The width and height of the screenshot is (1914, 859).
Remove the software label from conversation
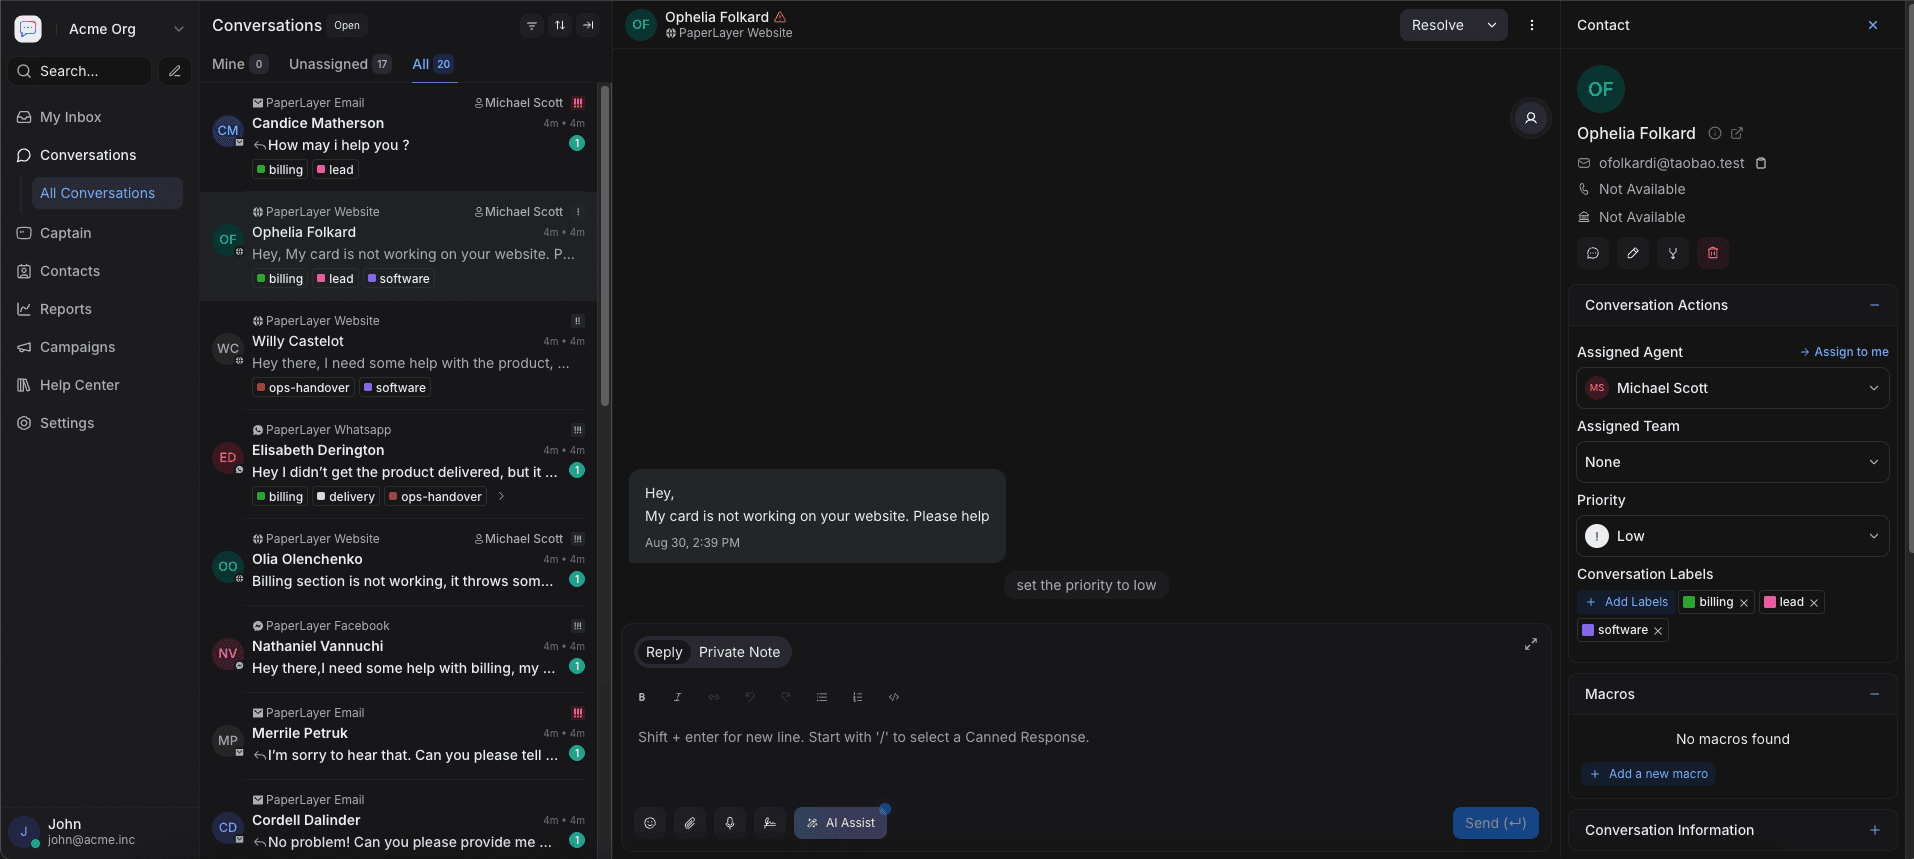(1658, 631)
